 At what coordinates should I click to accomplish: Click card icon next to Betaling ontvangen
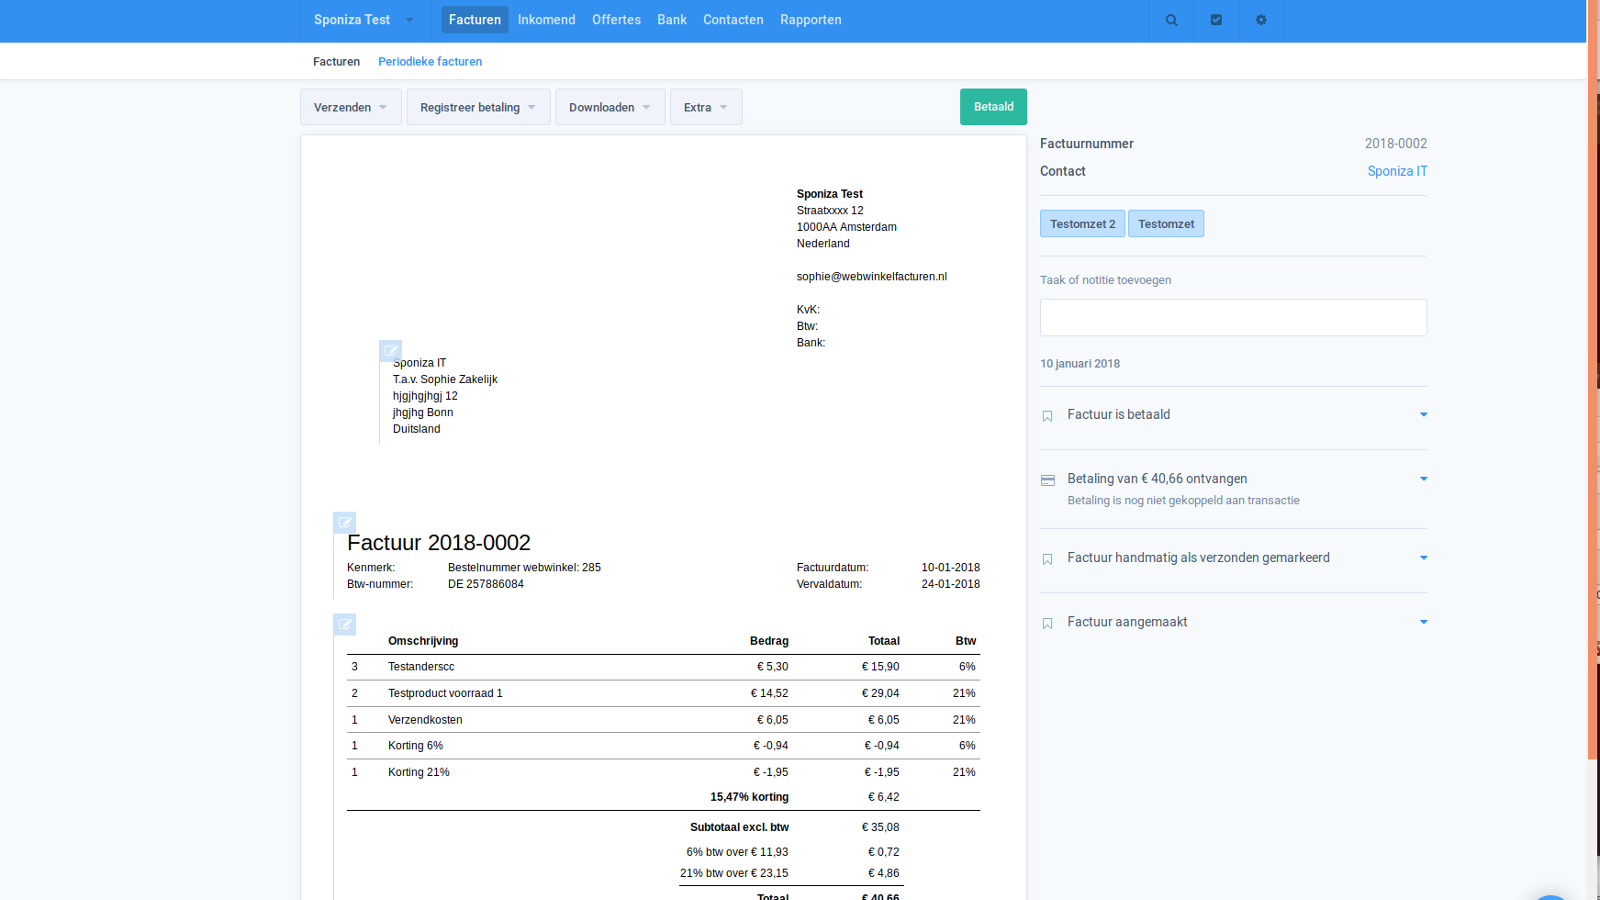pyautogui.click(x=1048, y=480)
